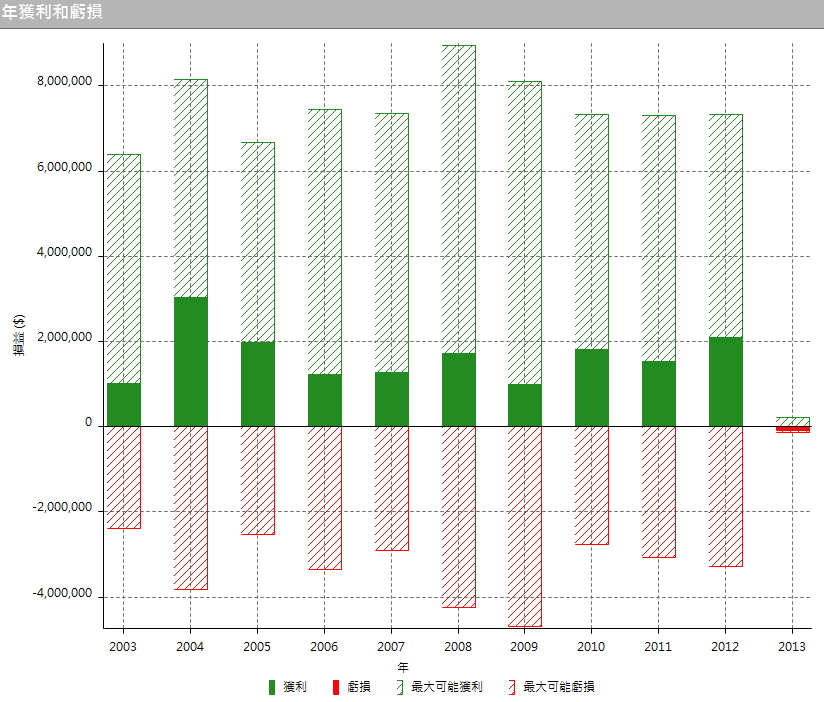Click the 0 y-axis value

pos(88,422)
